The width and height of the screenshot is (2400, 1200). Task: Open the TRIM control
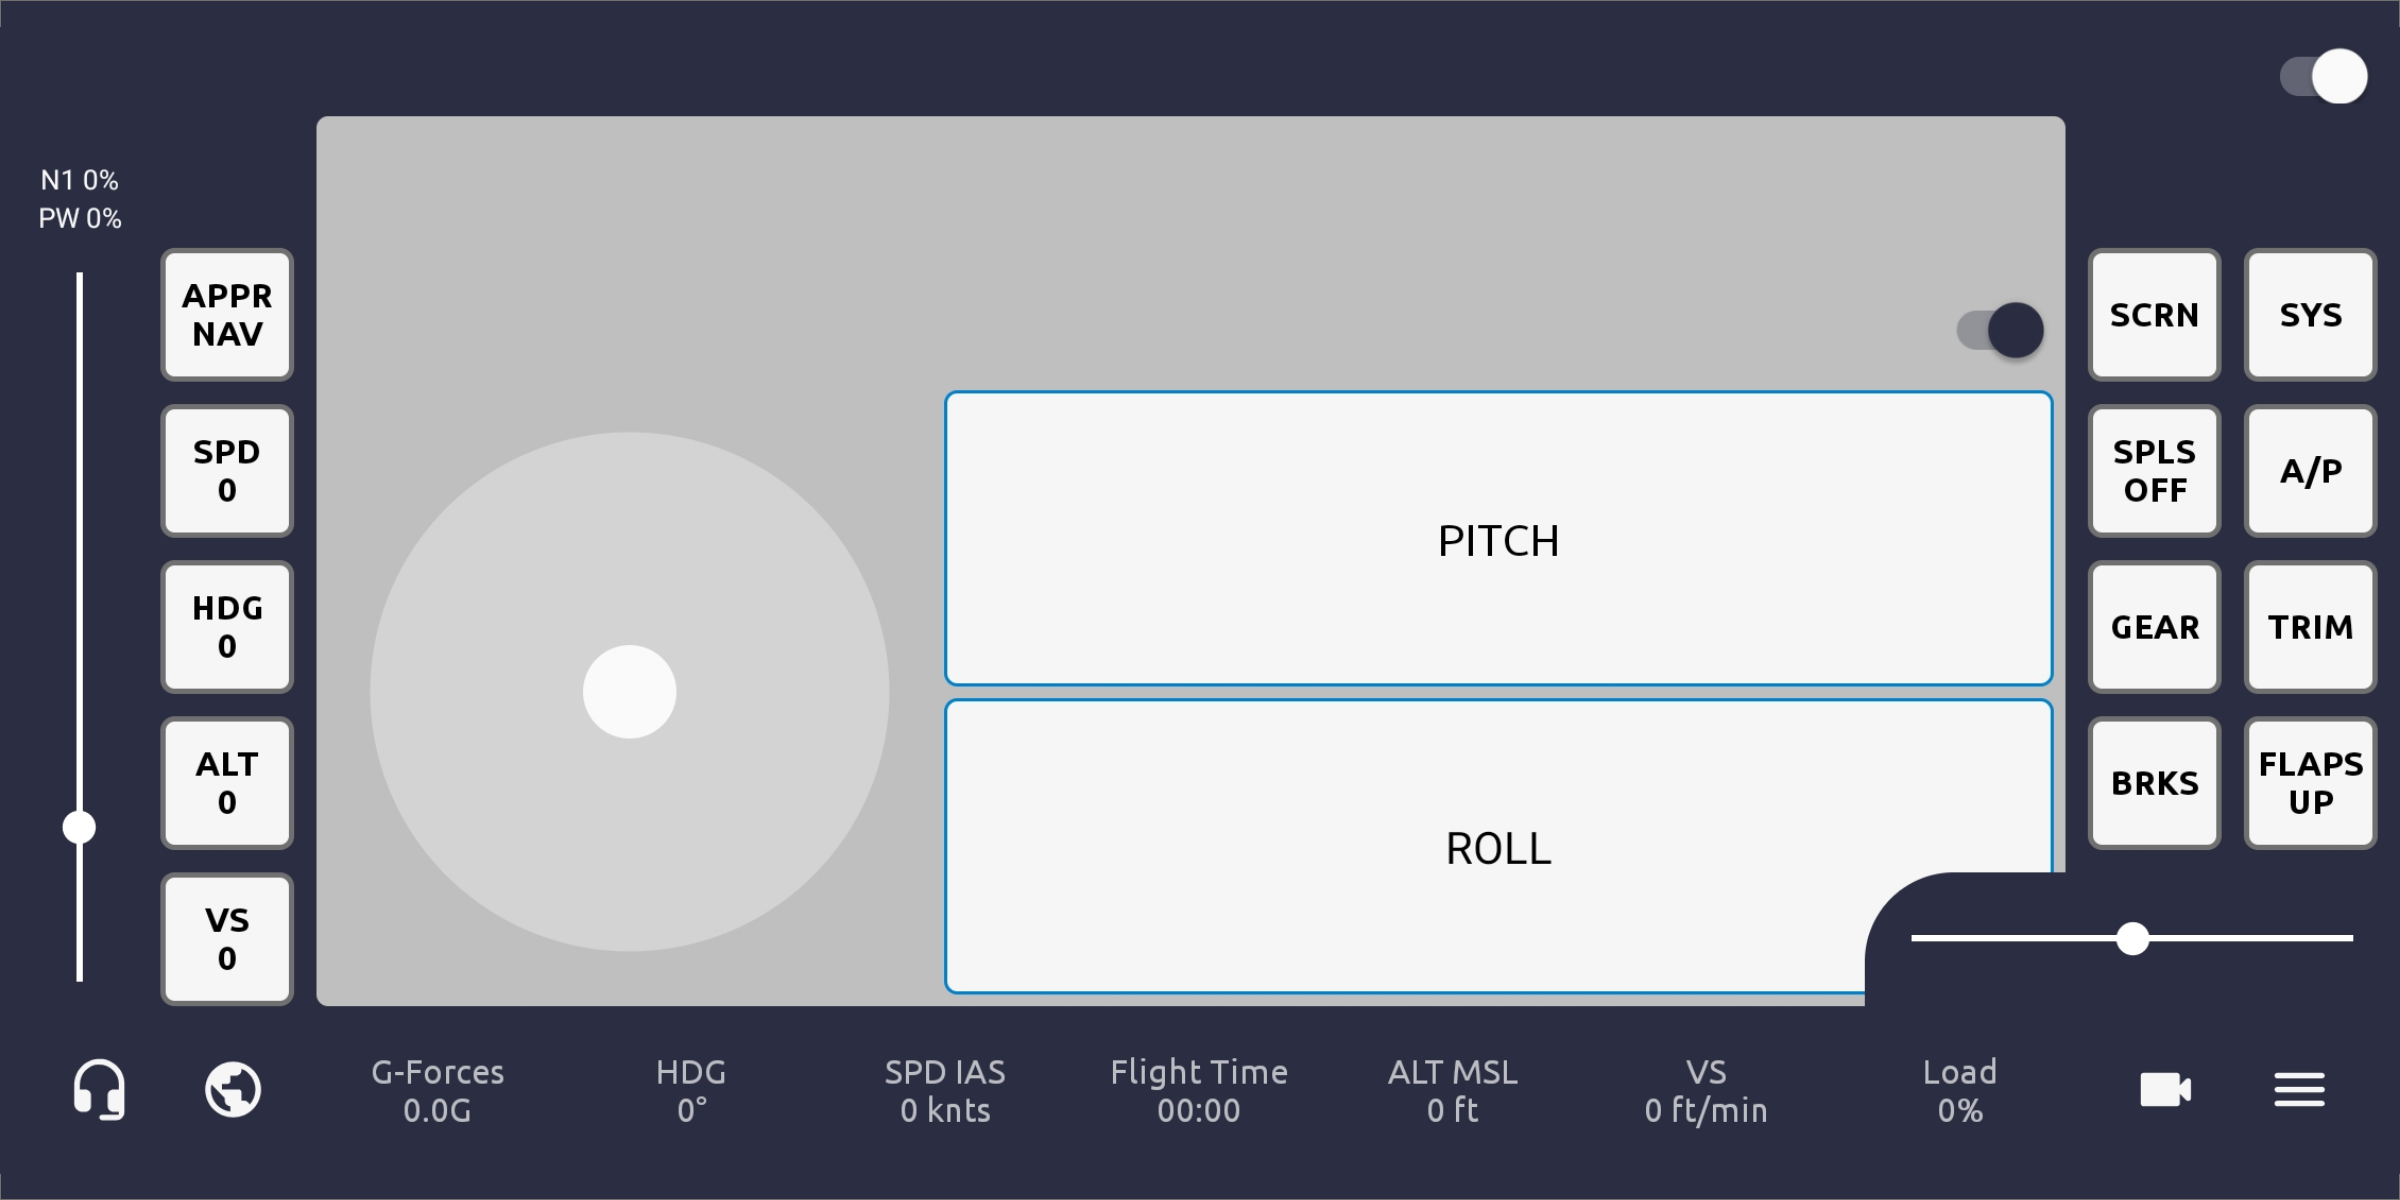point(2310,627)
